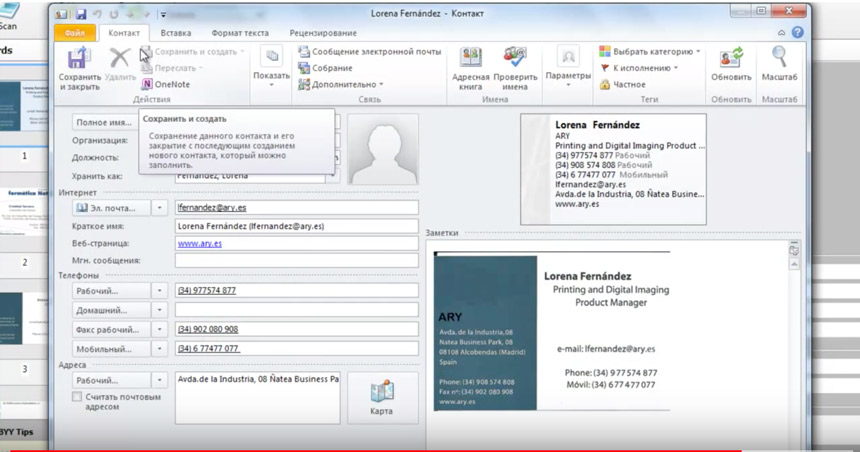Screen dimensions: 860x452
Task: Open dropdown next to Рабочий phone
Action: click(160, 291)
